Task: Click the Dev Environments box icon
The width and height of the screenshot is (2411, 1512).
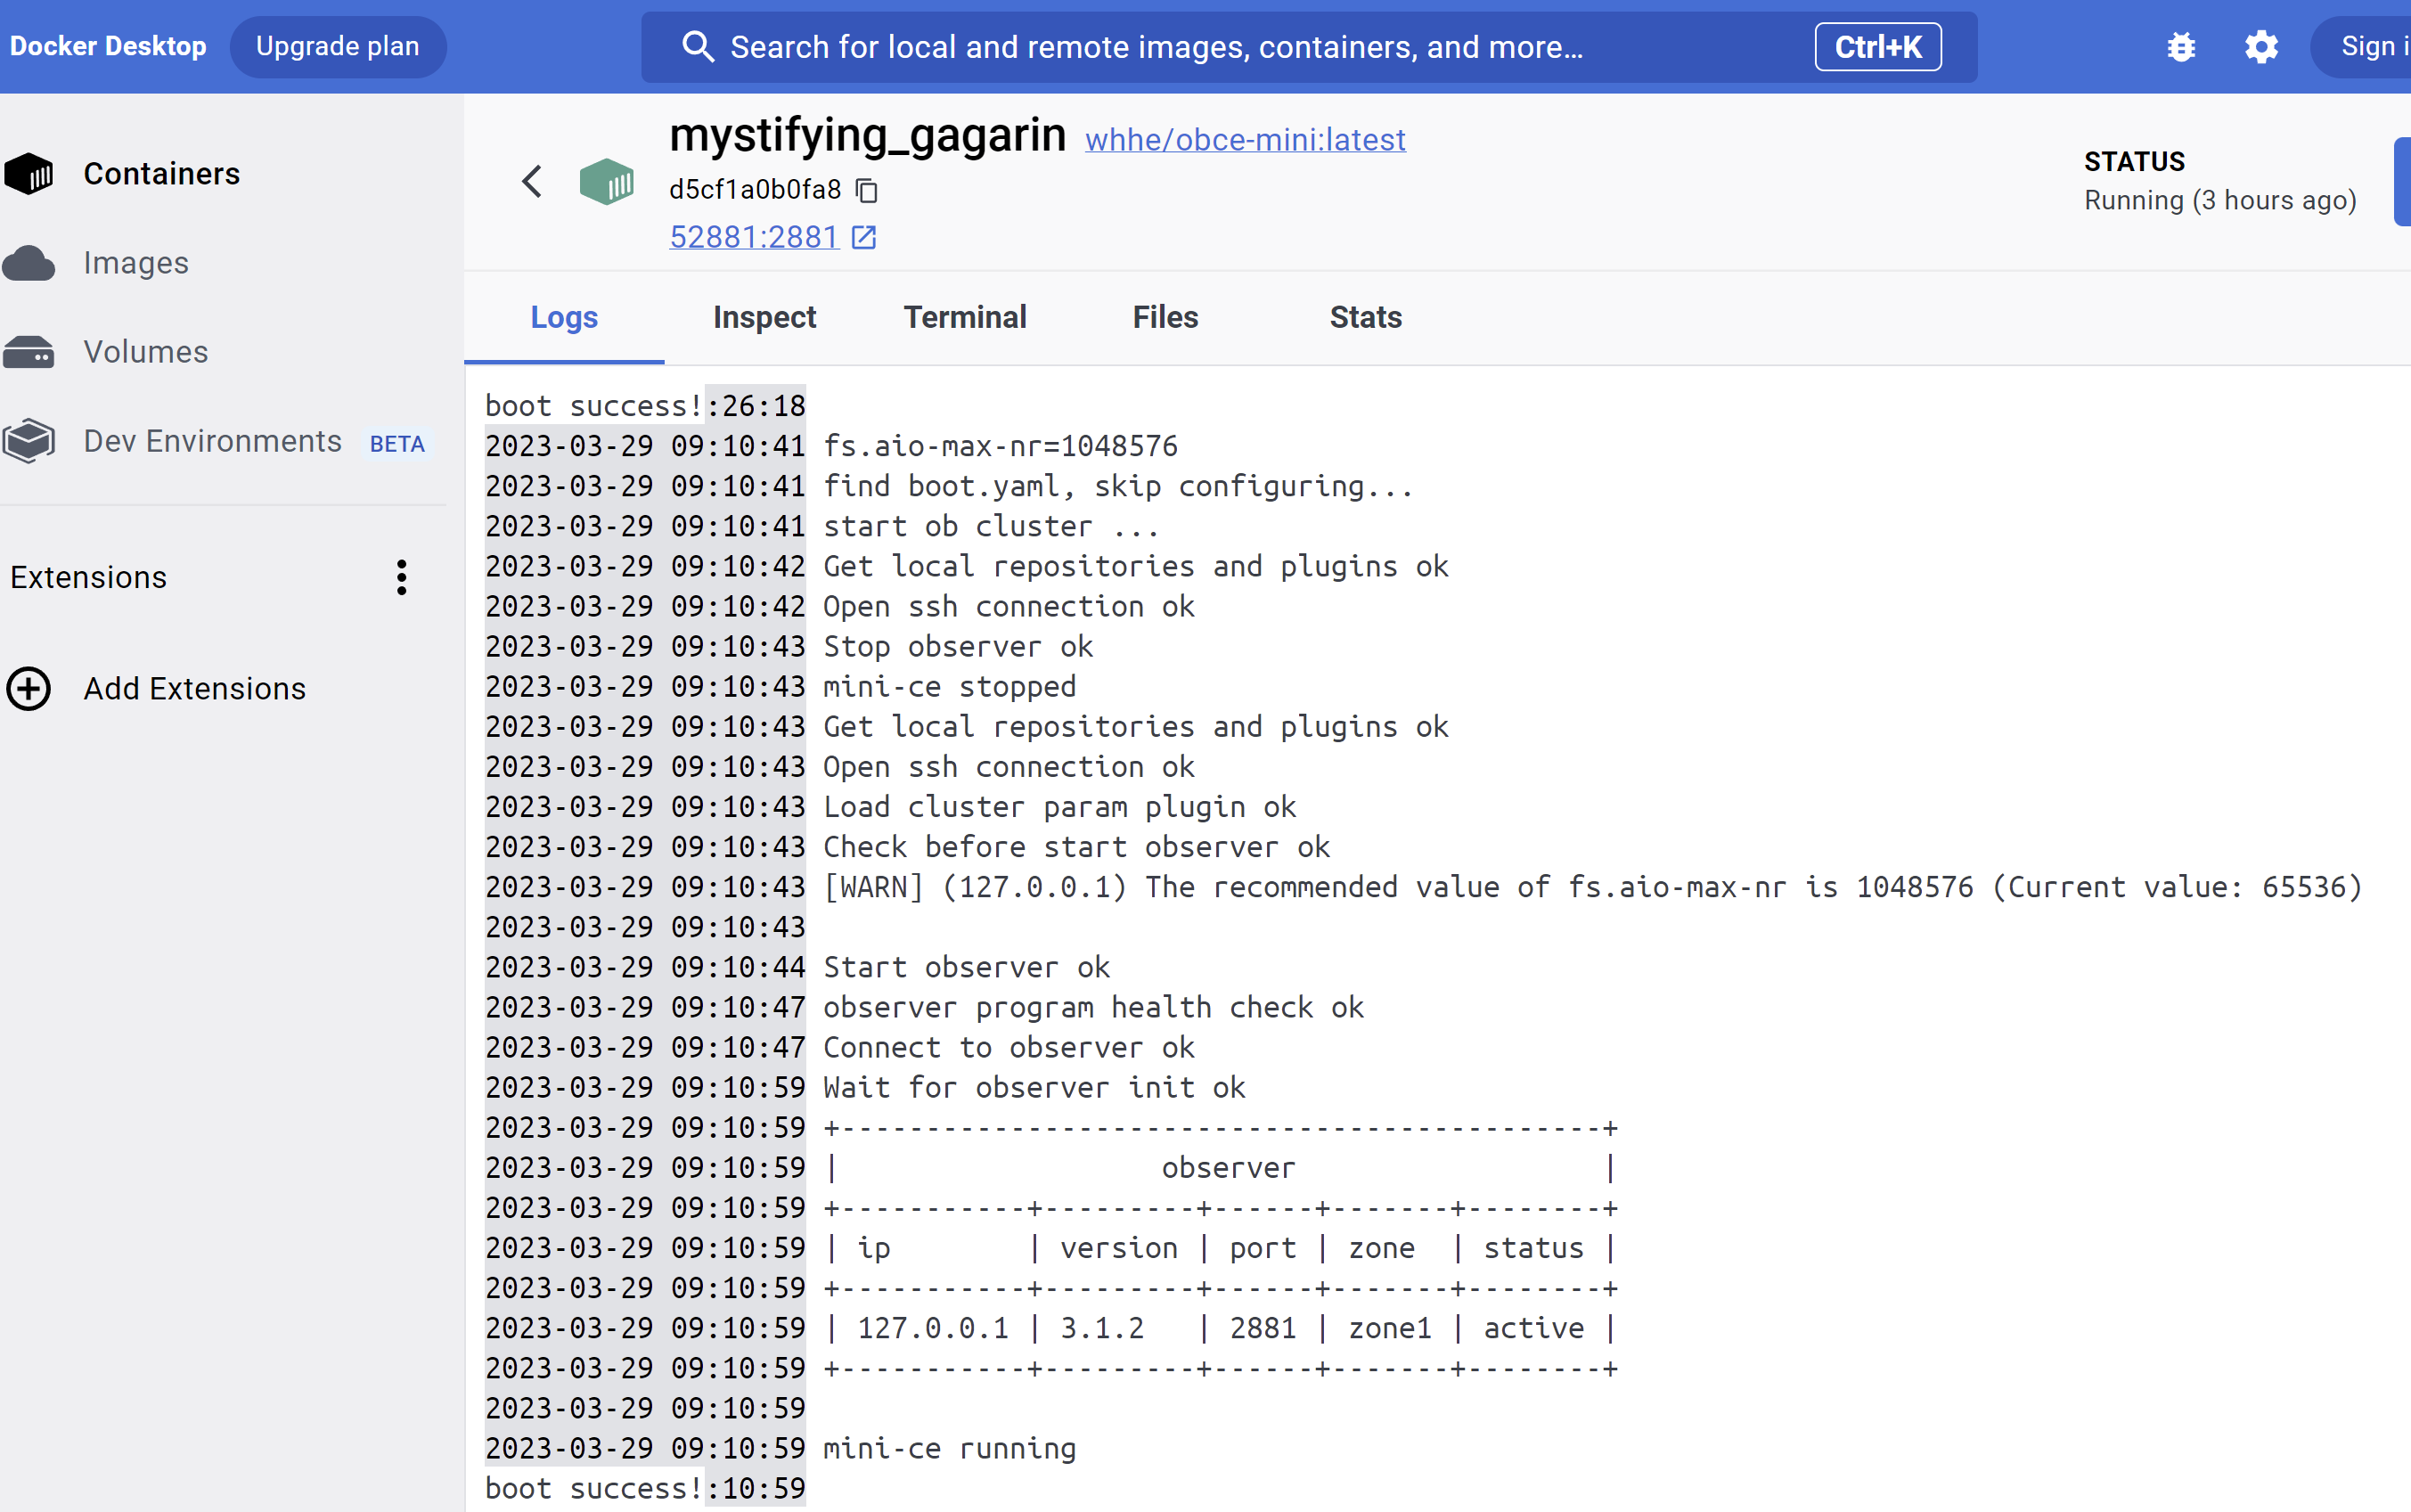Action: pyautogui.click(x=29, y=441)
